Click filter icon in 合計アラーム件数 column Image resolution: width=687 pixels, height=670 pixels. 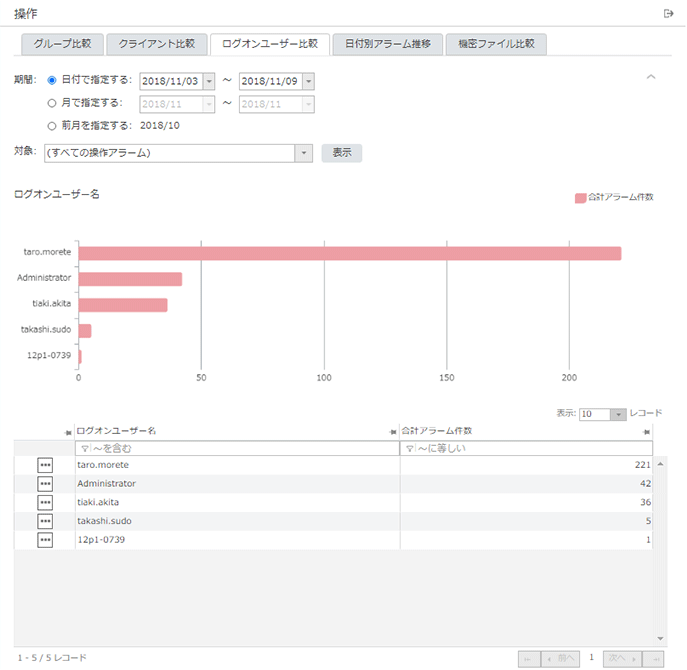click(409, 449)
